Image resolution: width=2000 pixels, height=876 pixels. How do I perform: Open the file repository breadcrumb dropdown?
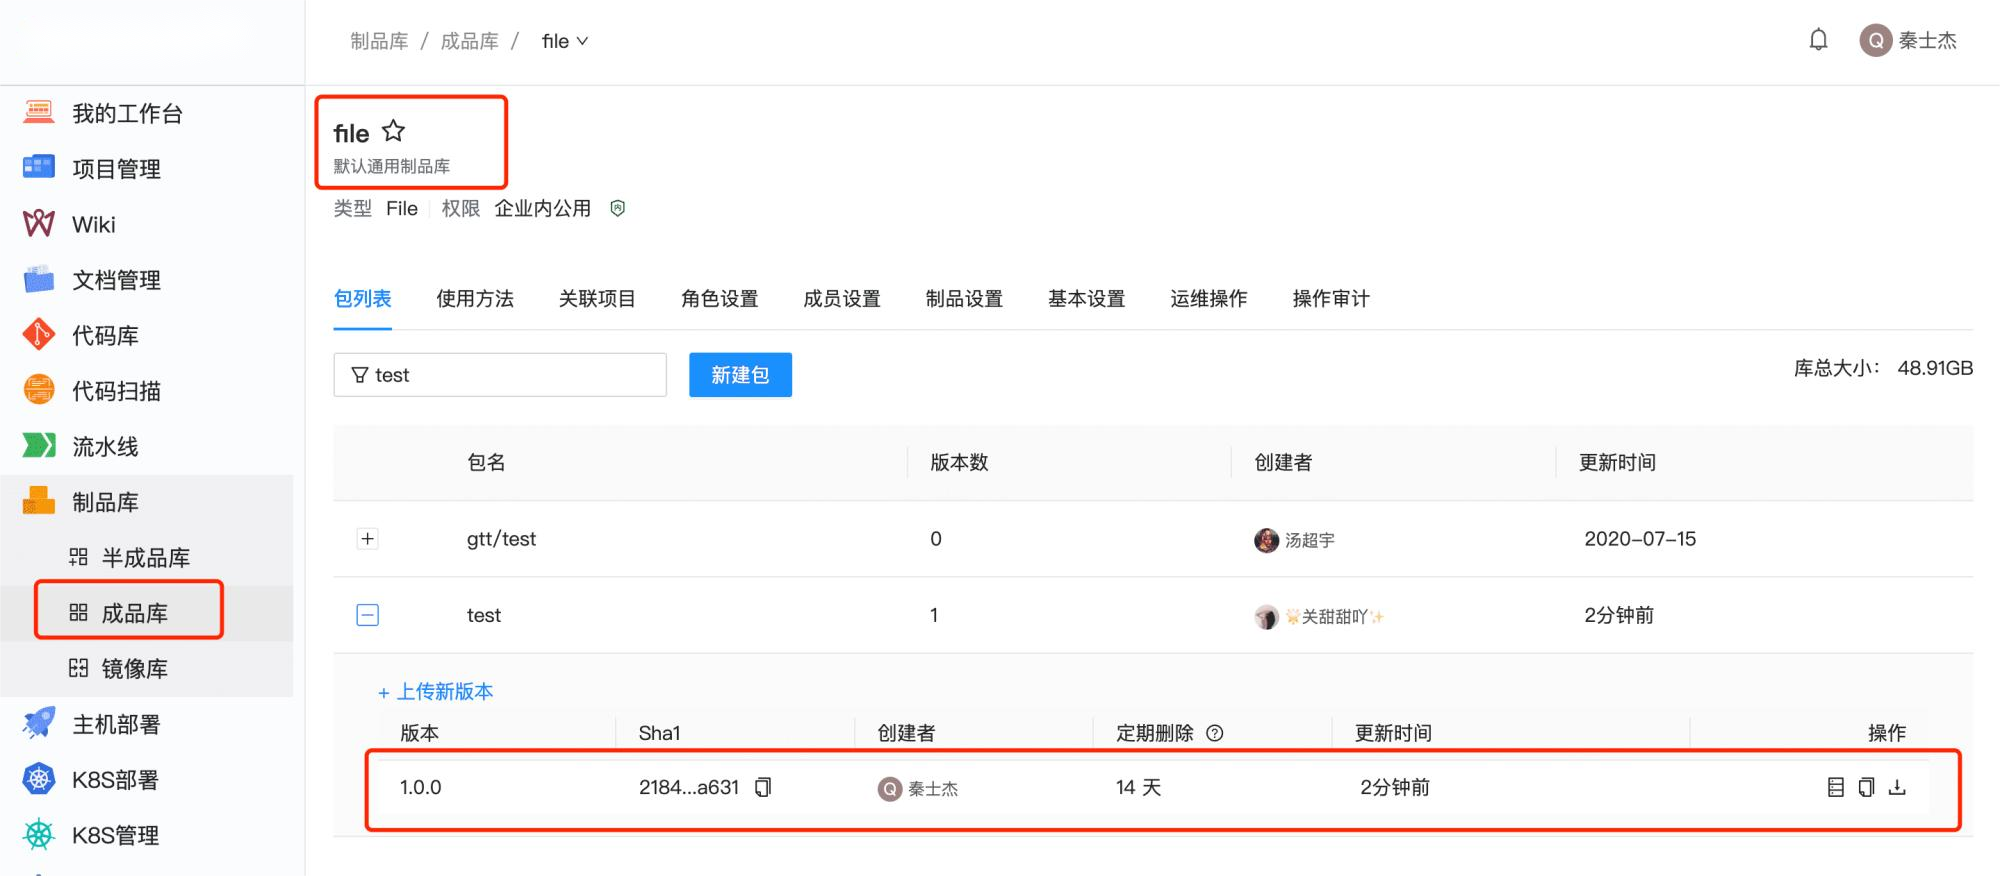pyautogui.click(x=565, y=41)
